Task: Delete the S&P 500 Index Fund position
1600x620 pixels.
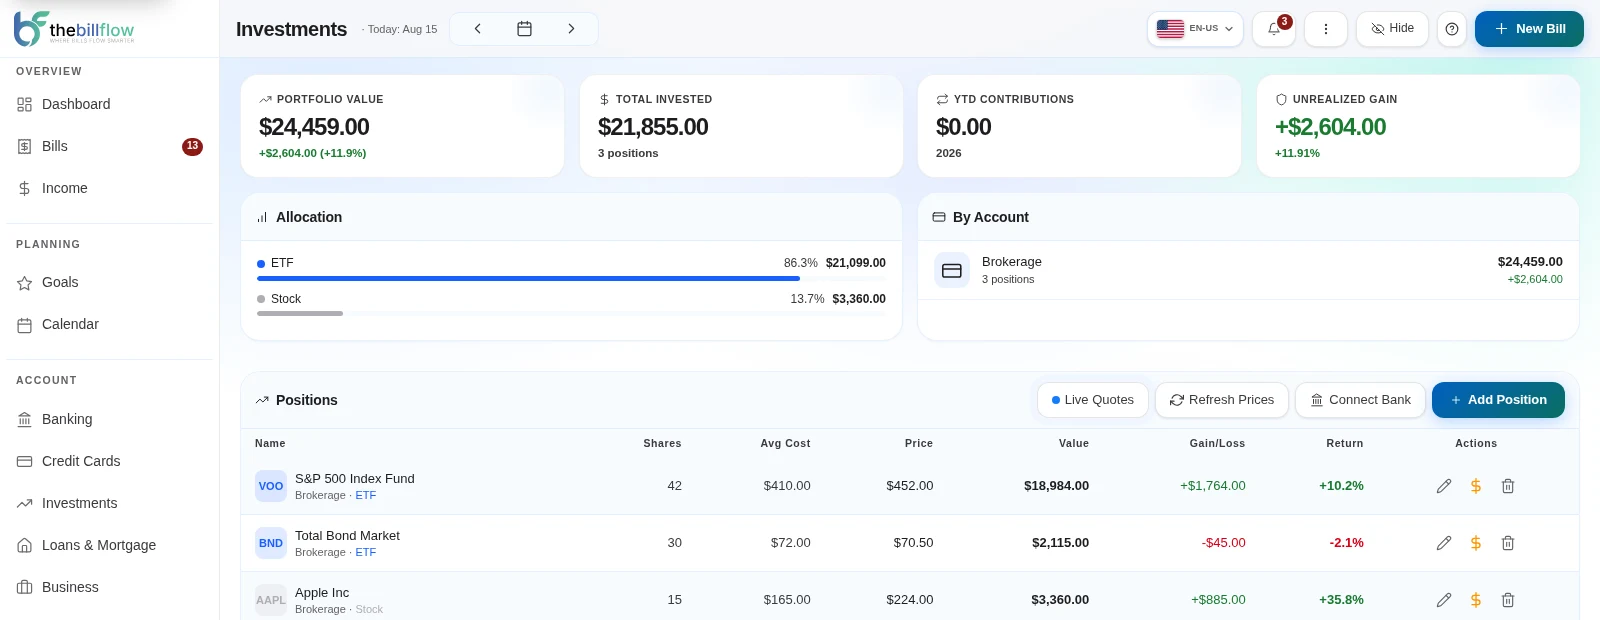Action: click(x=1508, y=486)
